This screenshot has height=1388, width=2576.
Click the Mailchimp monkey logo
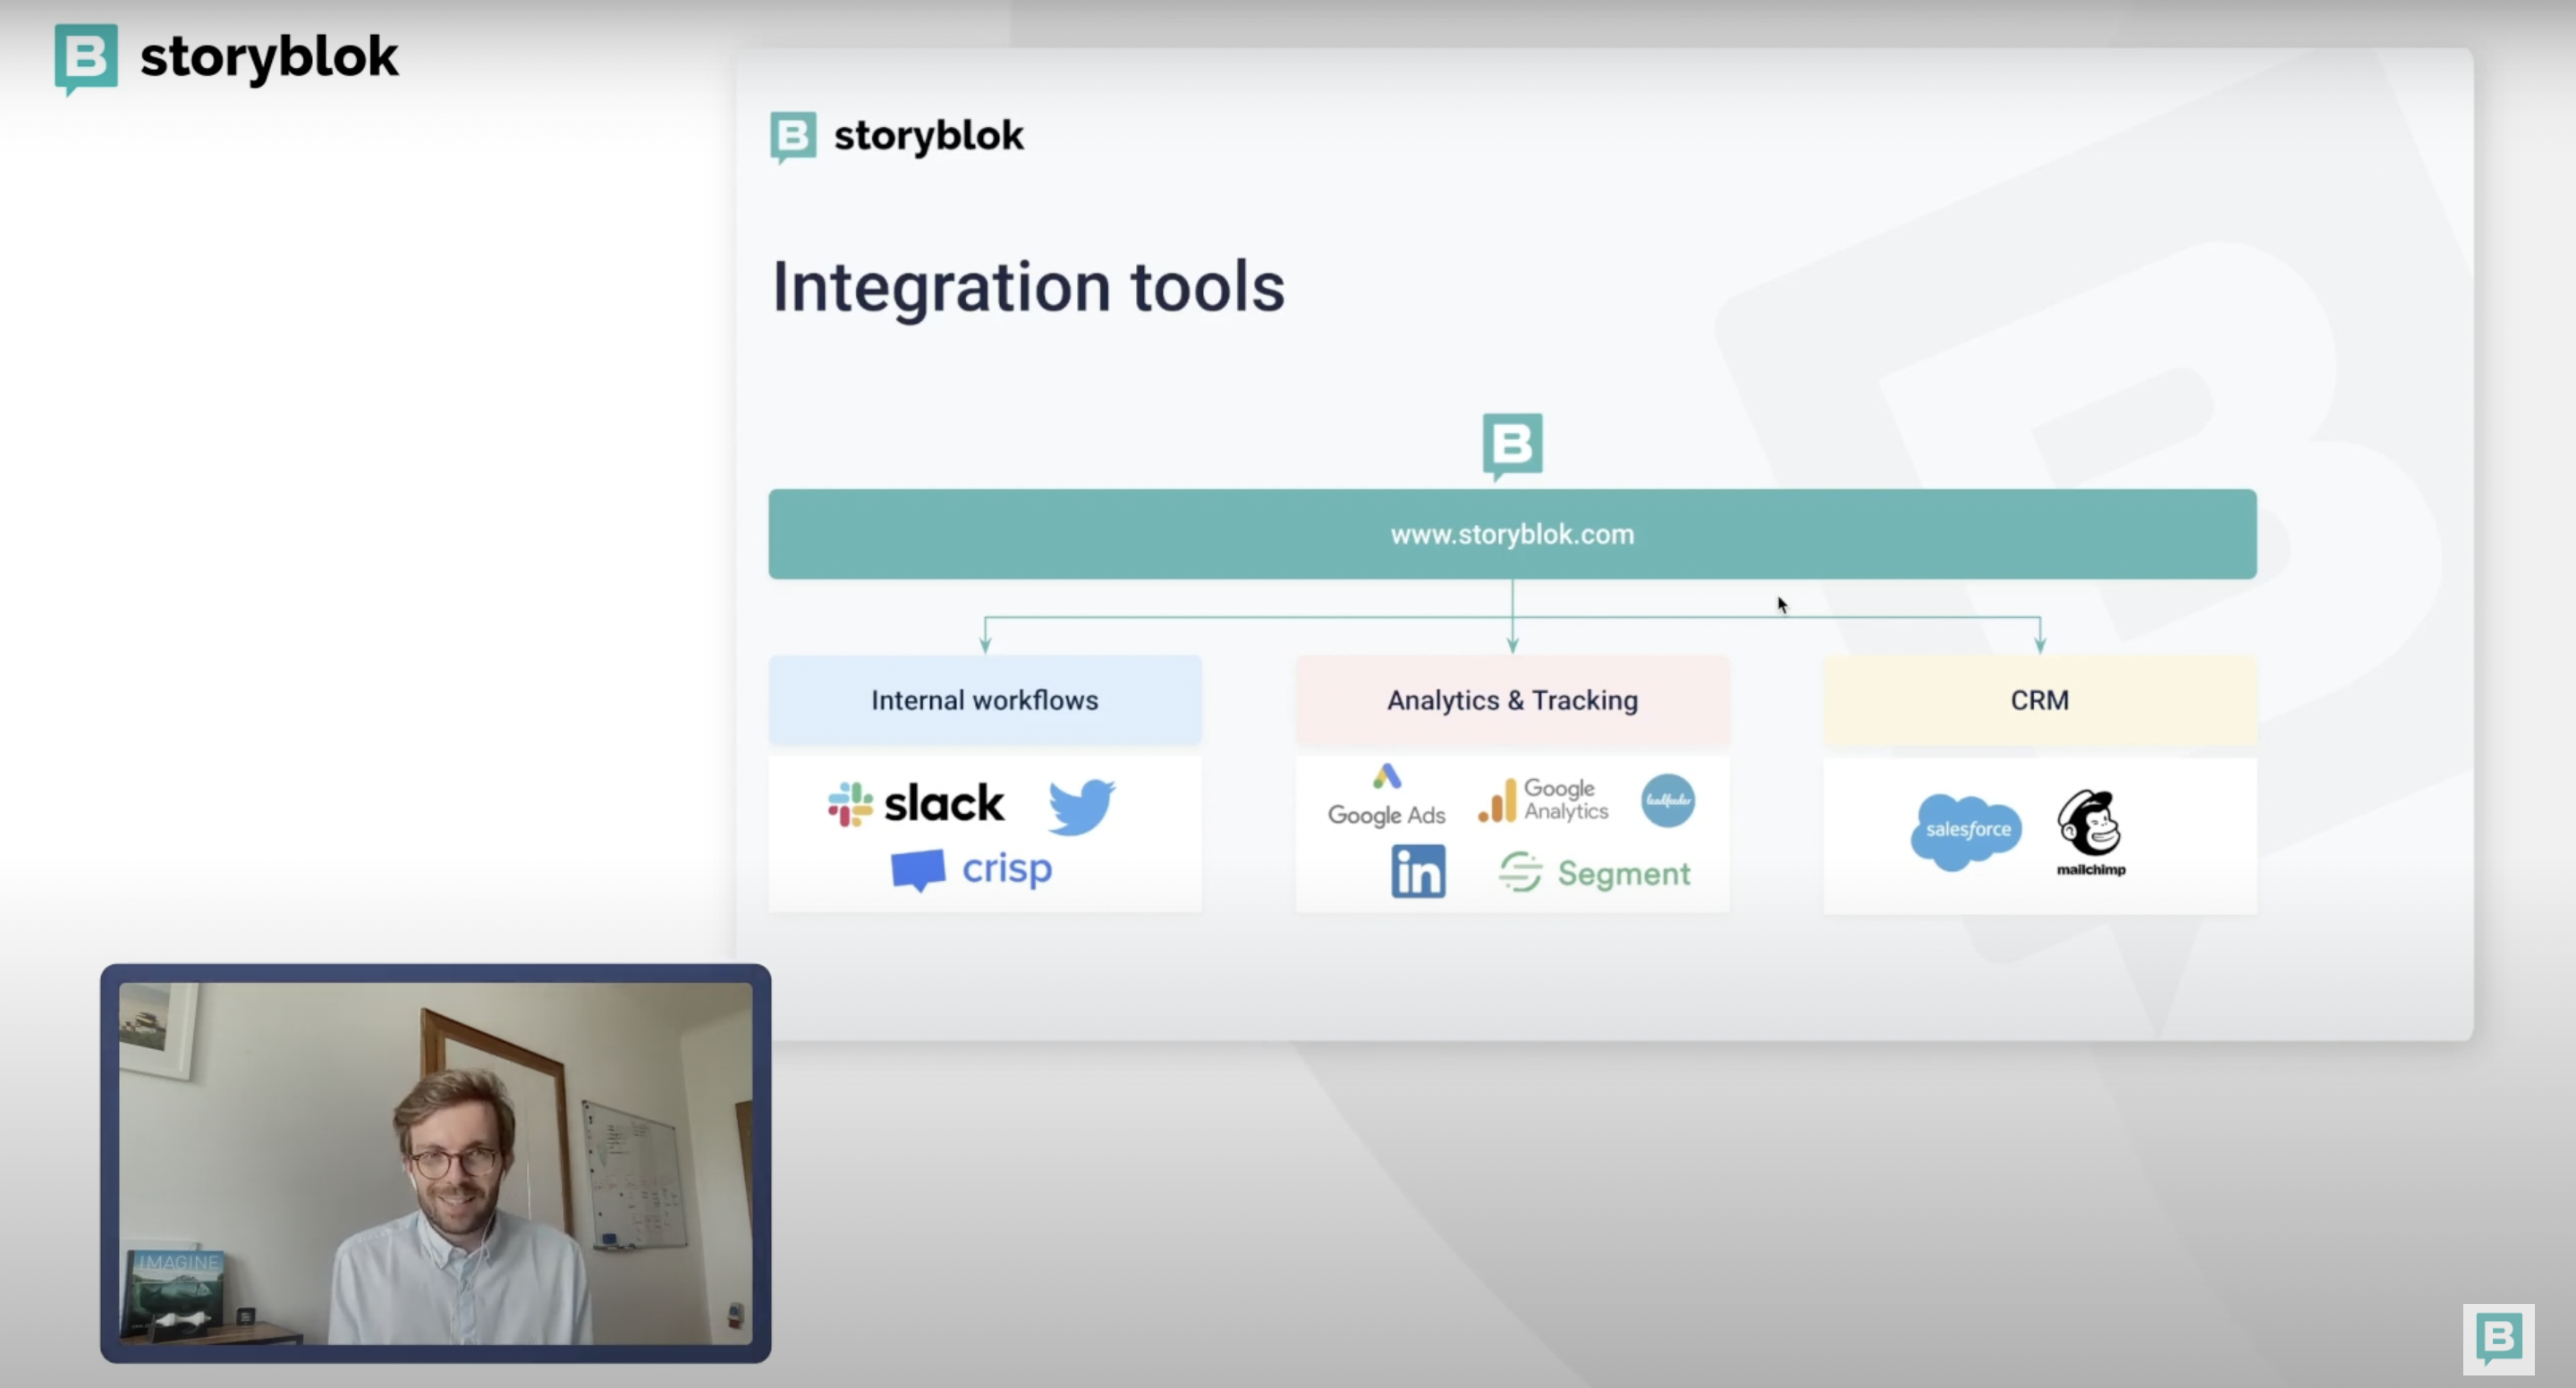point(2090,831)
